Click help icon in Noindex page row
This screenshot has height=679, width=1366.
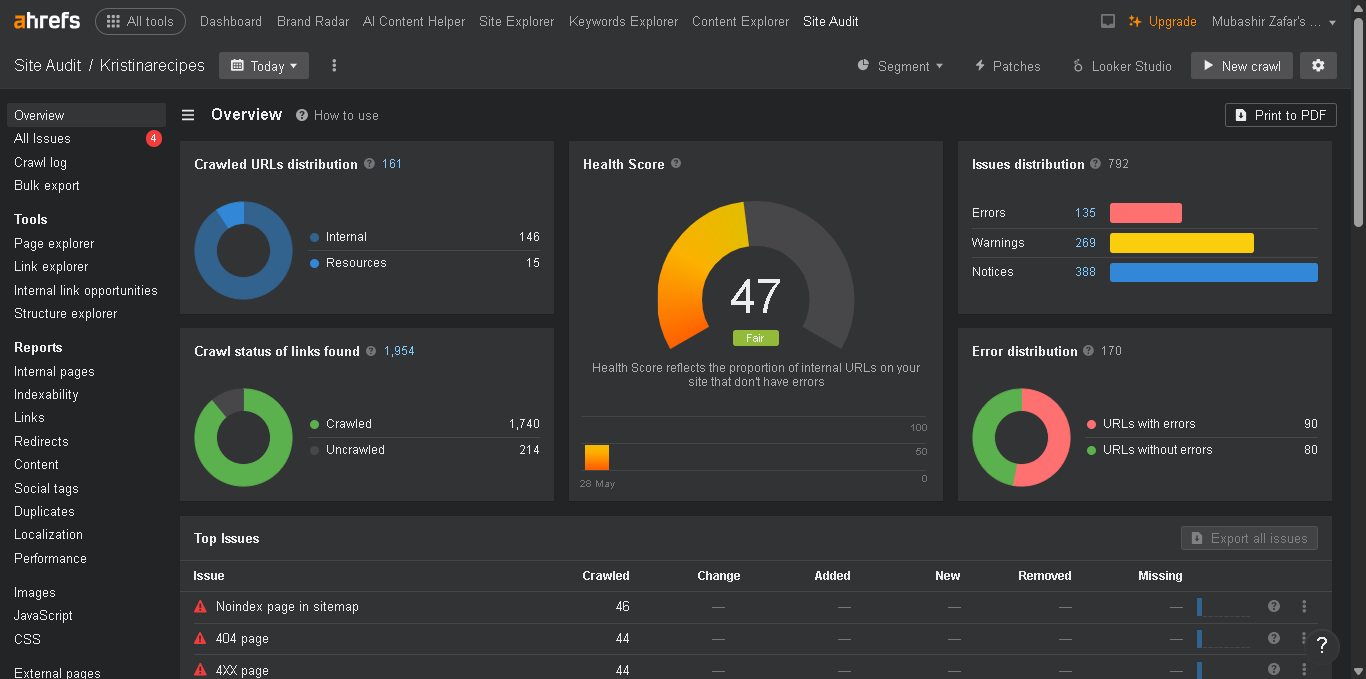[1274, 606]
